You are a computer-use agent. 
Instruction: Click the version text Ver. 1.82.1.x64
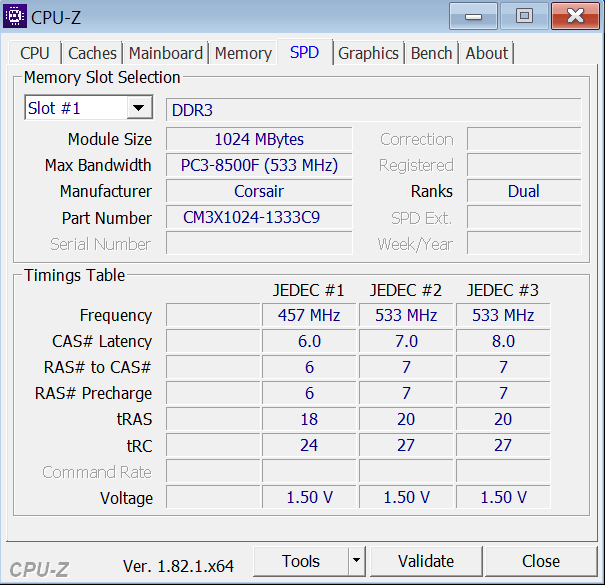tap(178, 566)
